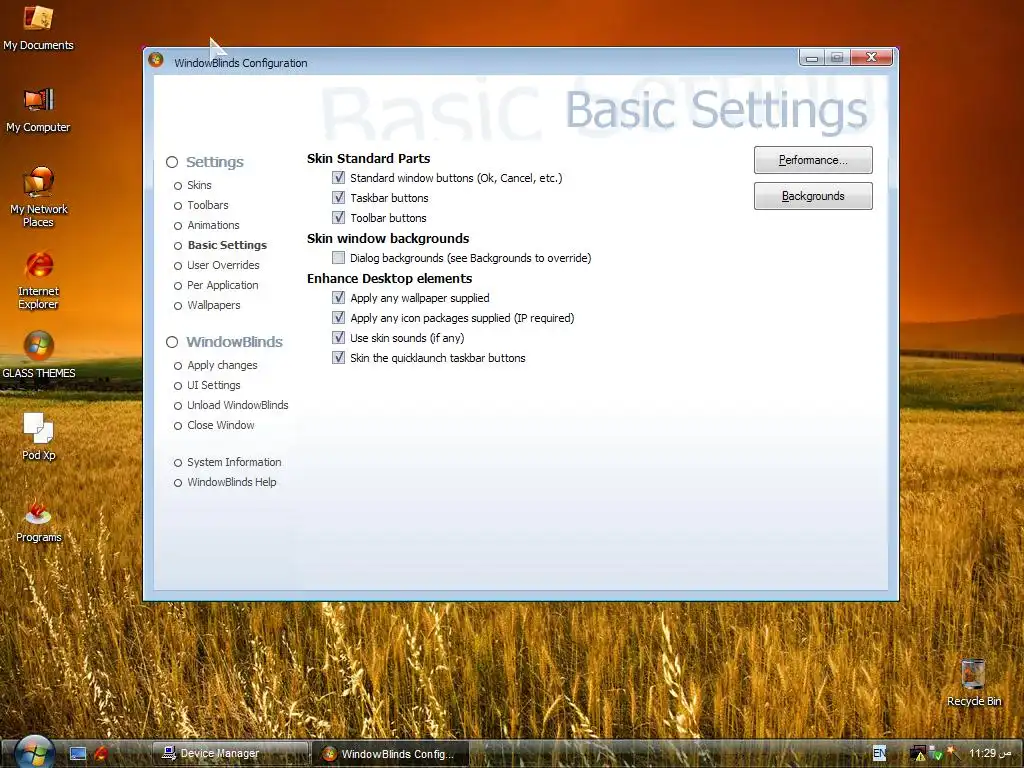Click the WindowBlinds title bar icon
The image size is (1024, 768).
(156, 60)
